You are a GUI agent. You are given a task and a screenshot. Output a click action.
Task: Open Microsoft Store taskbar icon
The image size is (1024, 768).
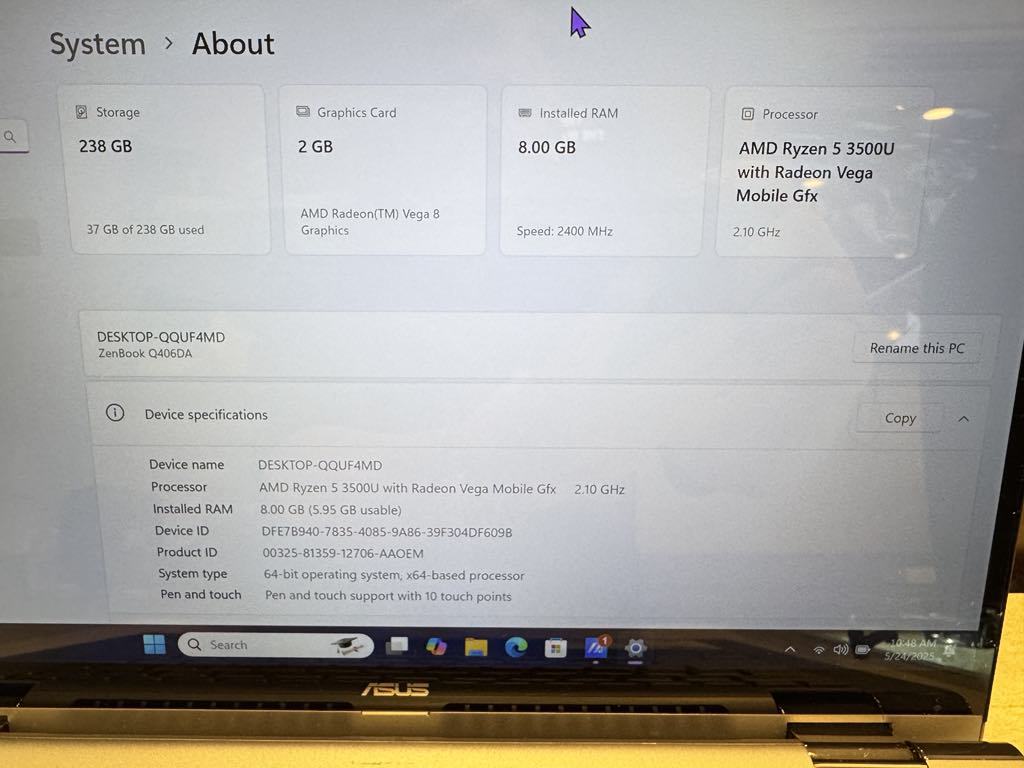[x=556, y=648]
